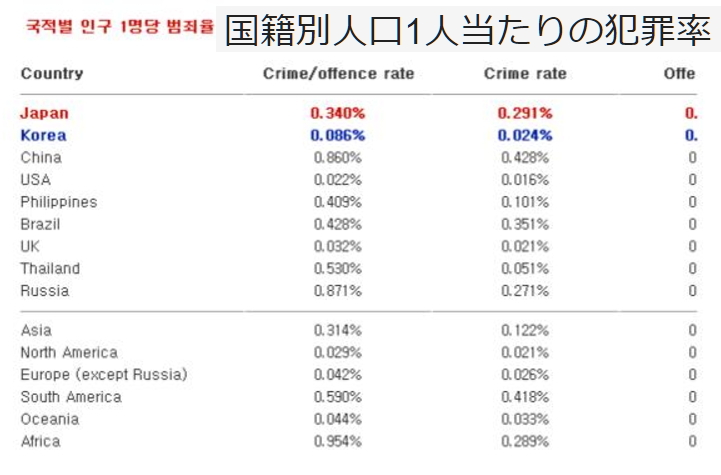Select the Philippines row label

click(59, 202)
